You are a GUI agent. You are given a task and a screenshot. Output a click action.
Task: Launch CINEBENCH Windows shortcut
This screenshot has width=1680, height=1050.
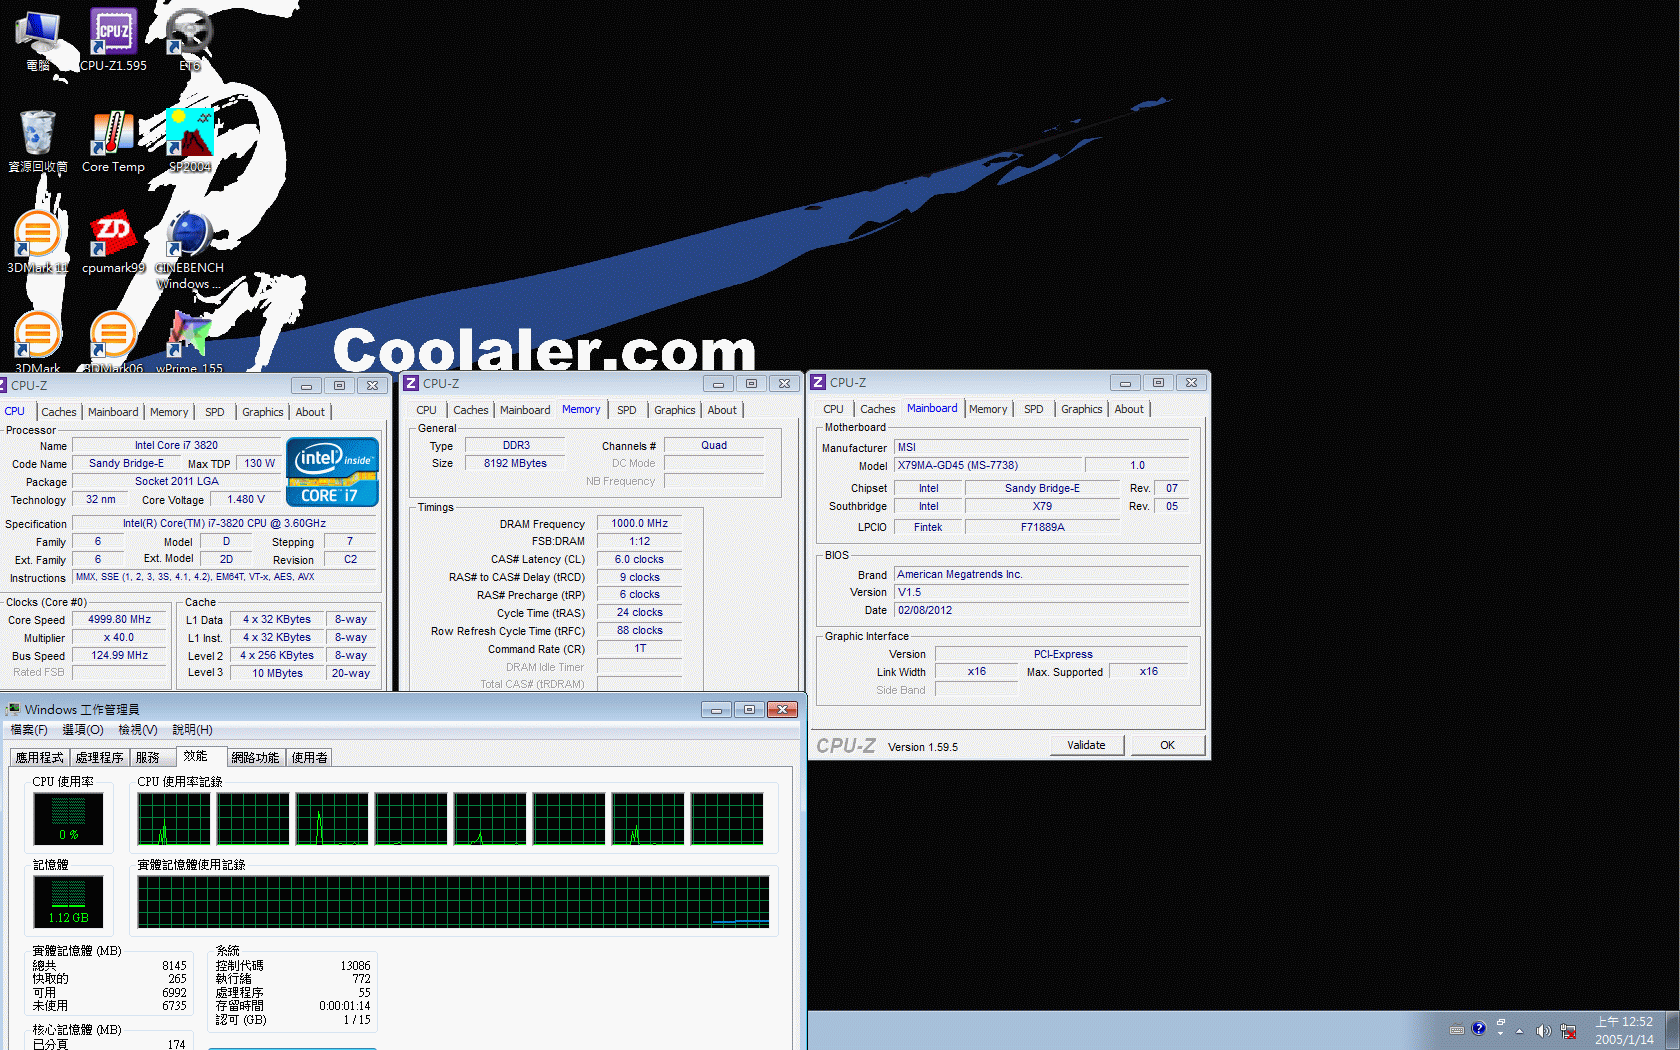(189, 250)
